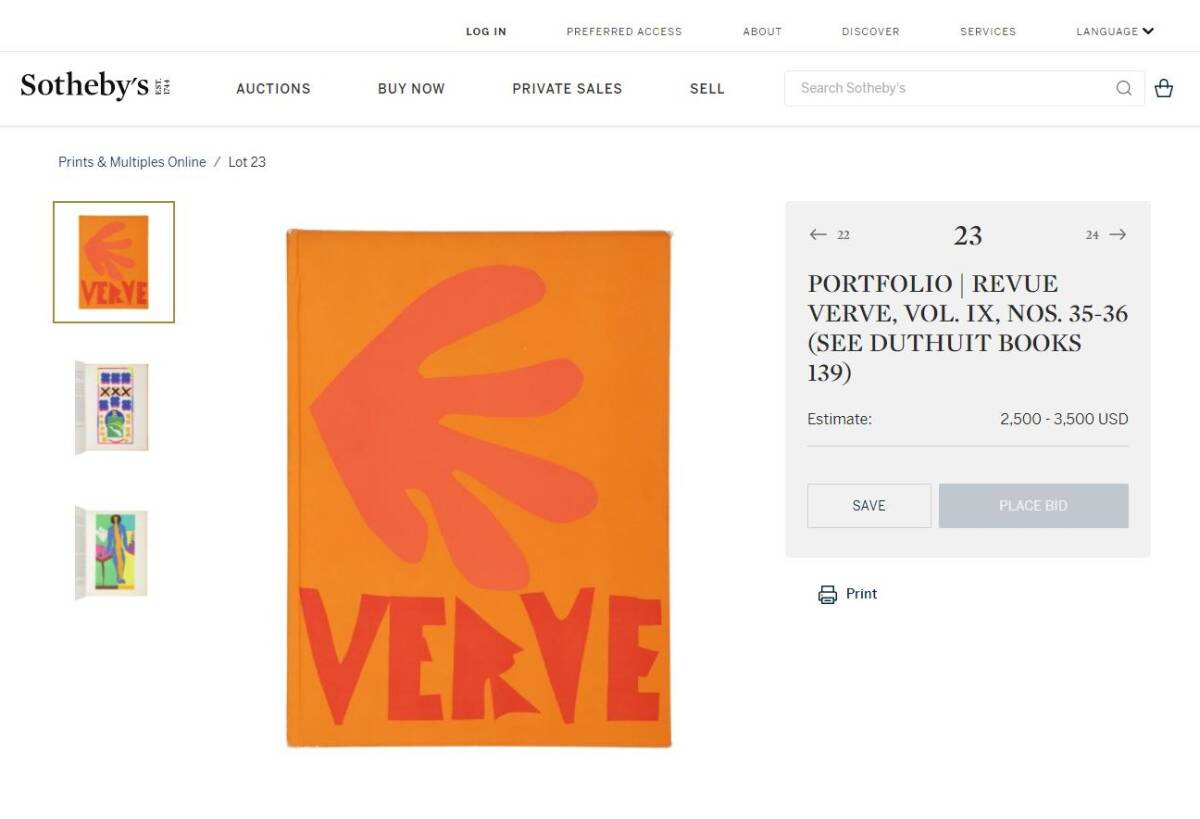The height and width of the screenshot is (819, 1200).
Task: Select the second thumbnail with X pattern
Action: click(x=113, y=408)
